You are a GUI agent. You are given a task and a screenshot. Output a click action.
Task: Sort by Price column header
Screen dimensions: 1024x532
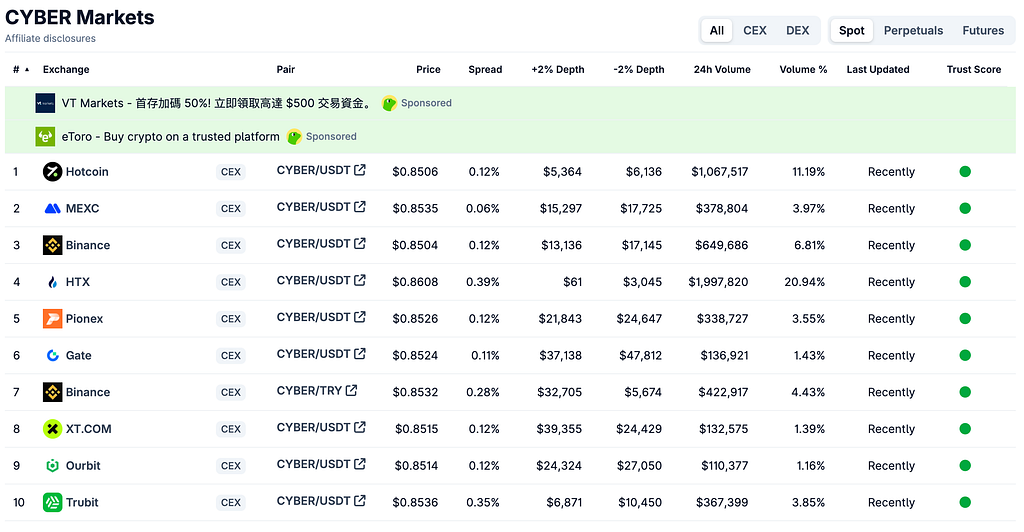[x=428, y=69]
